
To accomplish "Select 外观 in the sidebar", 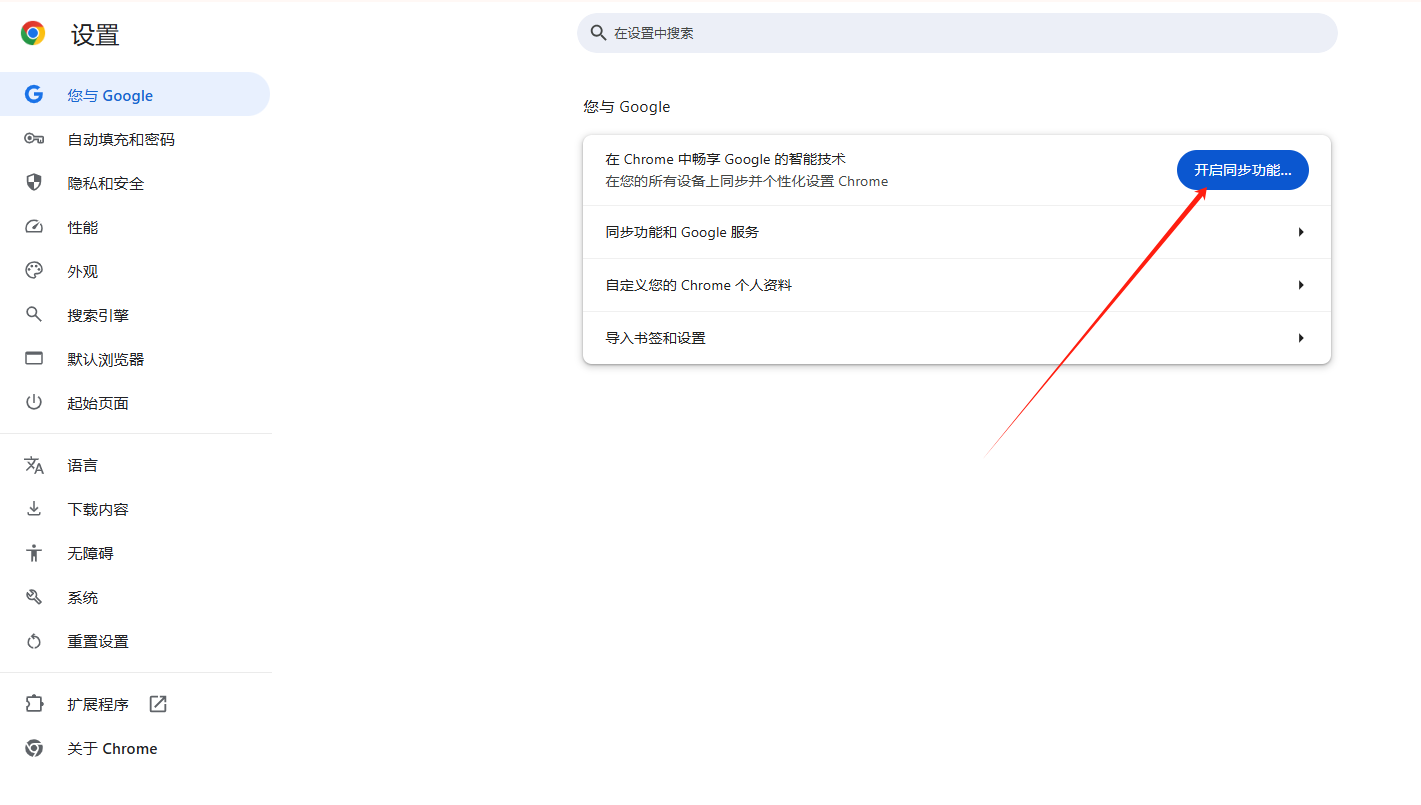I will pos(135,271).
